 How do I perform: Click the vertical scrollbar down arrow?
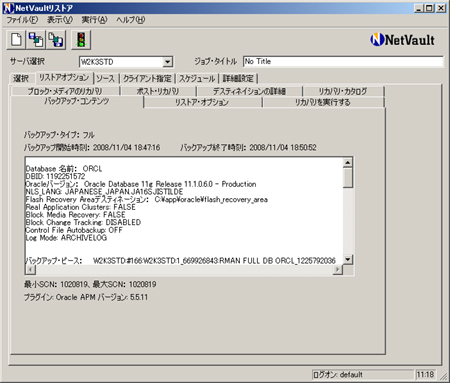[x=348, y=260]
